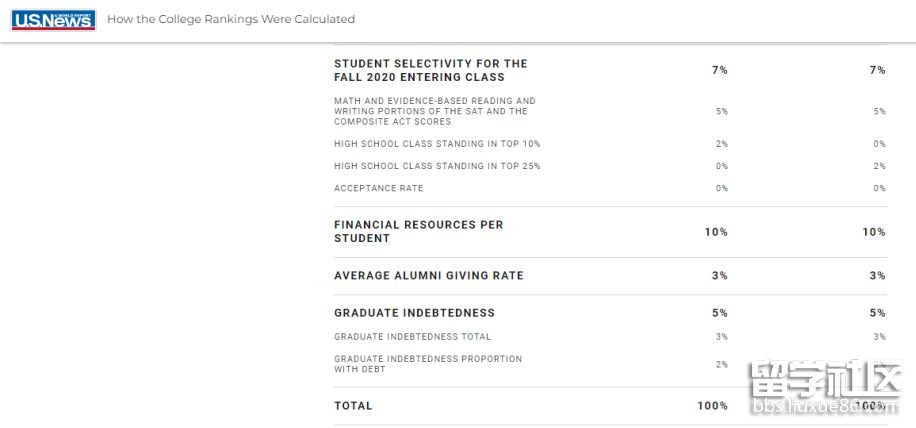Click the first column 2% Top 10% value
The height and width of the screenshot is (428, 916).
(722, 144)
